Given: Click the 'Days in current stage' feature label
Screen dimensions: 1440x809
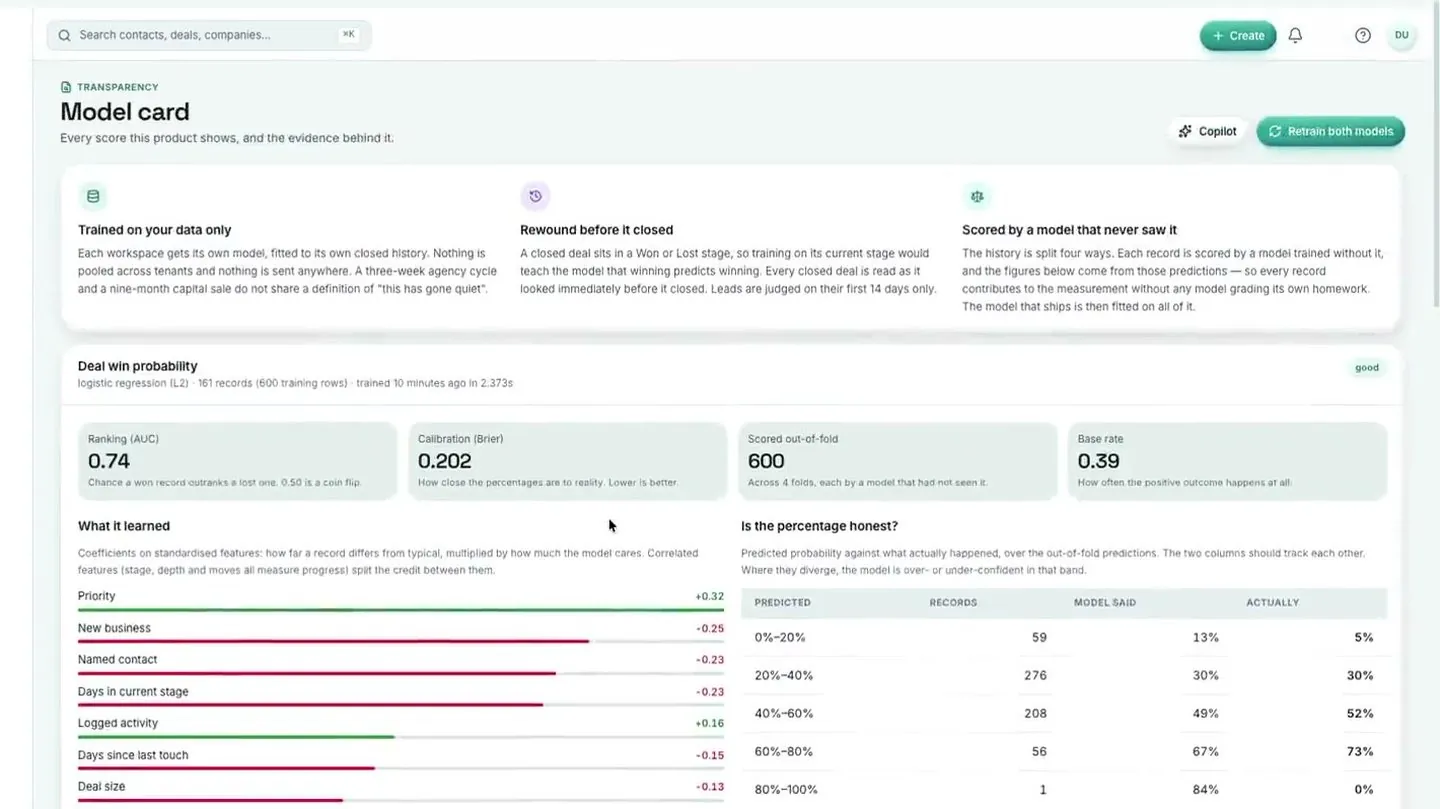Looking at the screenshot, I should click(133, 692).
